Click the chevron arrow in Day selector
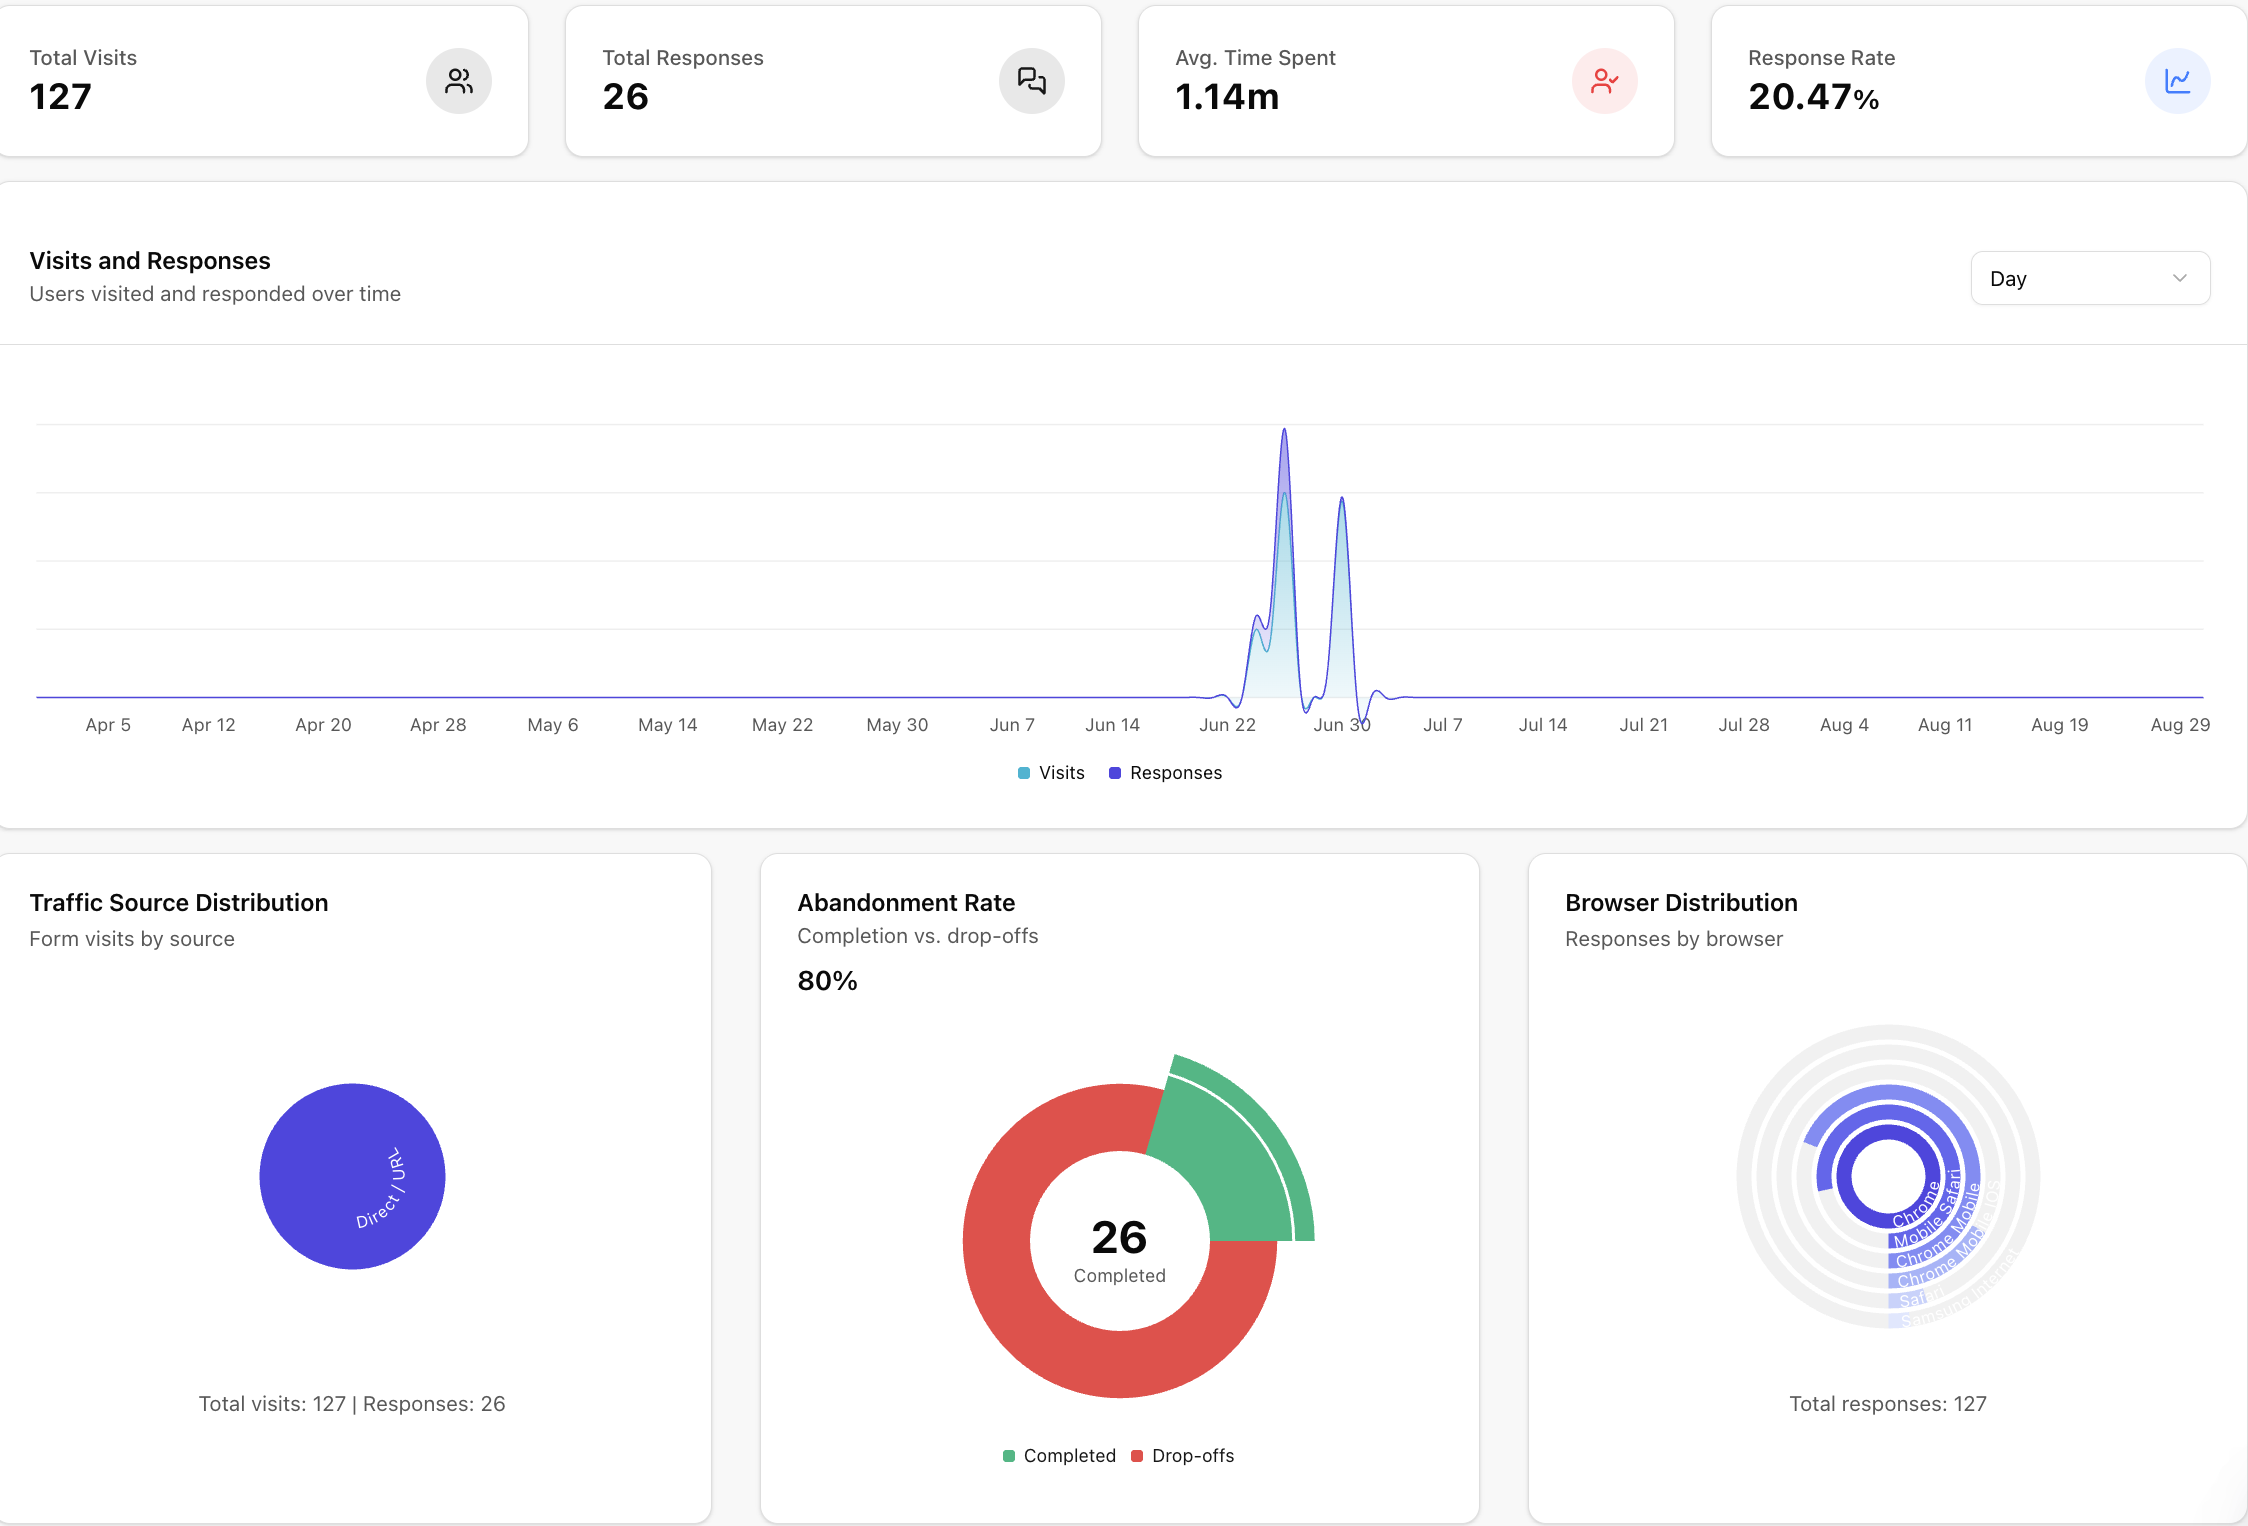Image resolution: width=2248 pixels, height=1526 pixels. pyautogui.click(x=2179, y=278)
